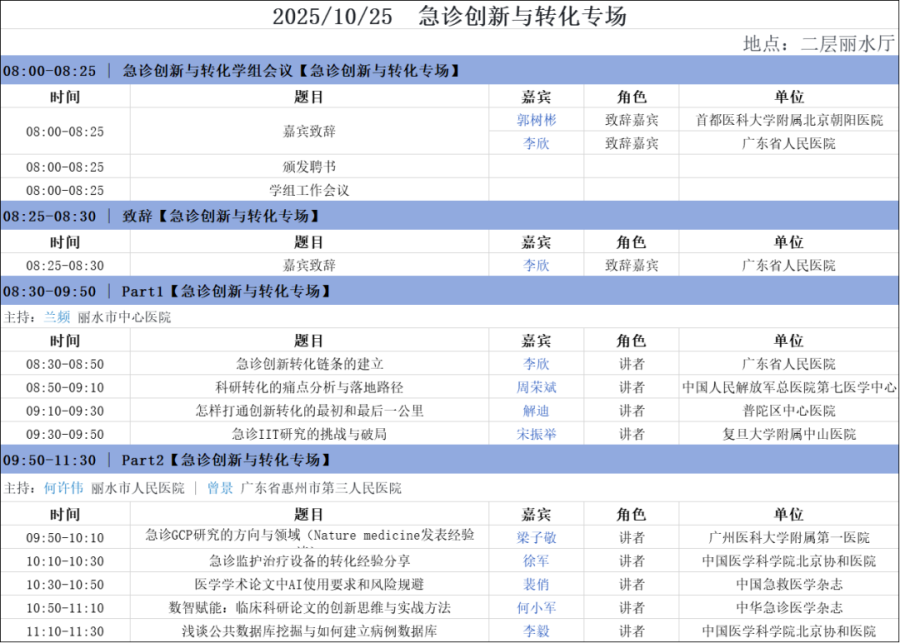This screenshot has width=900, height=643.
Task: Open speaker link 周荣斌
Action: click(x=536, y=387)
